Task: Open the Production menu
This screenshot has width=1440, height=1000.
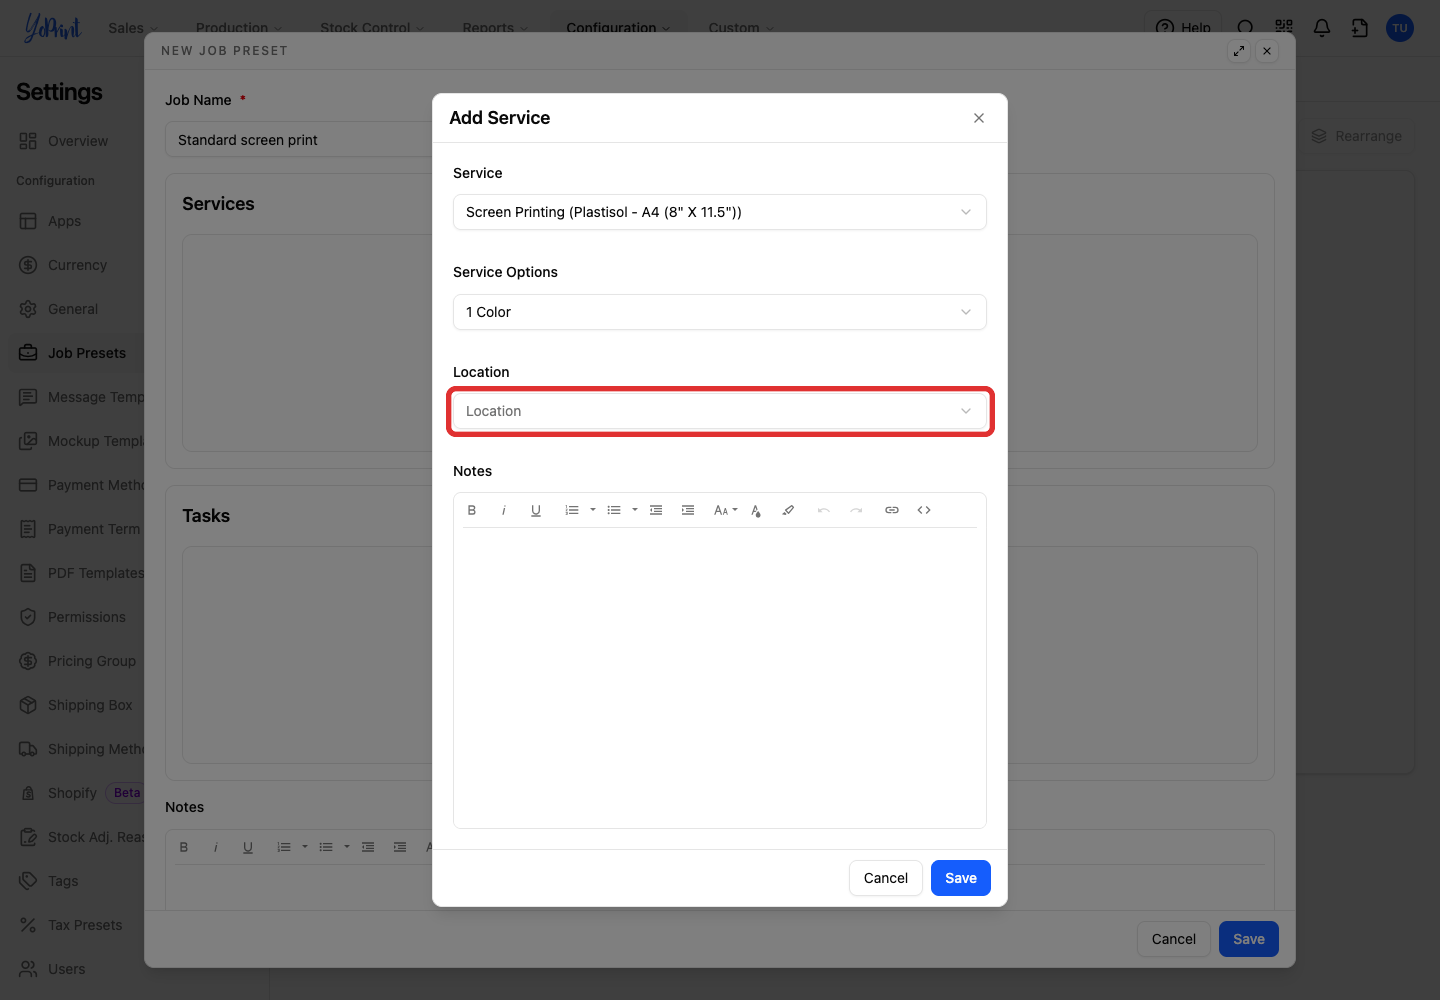Action: point(239,28)
